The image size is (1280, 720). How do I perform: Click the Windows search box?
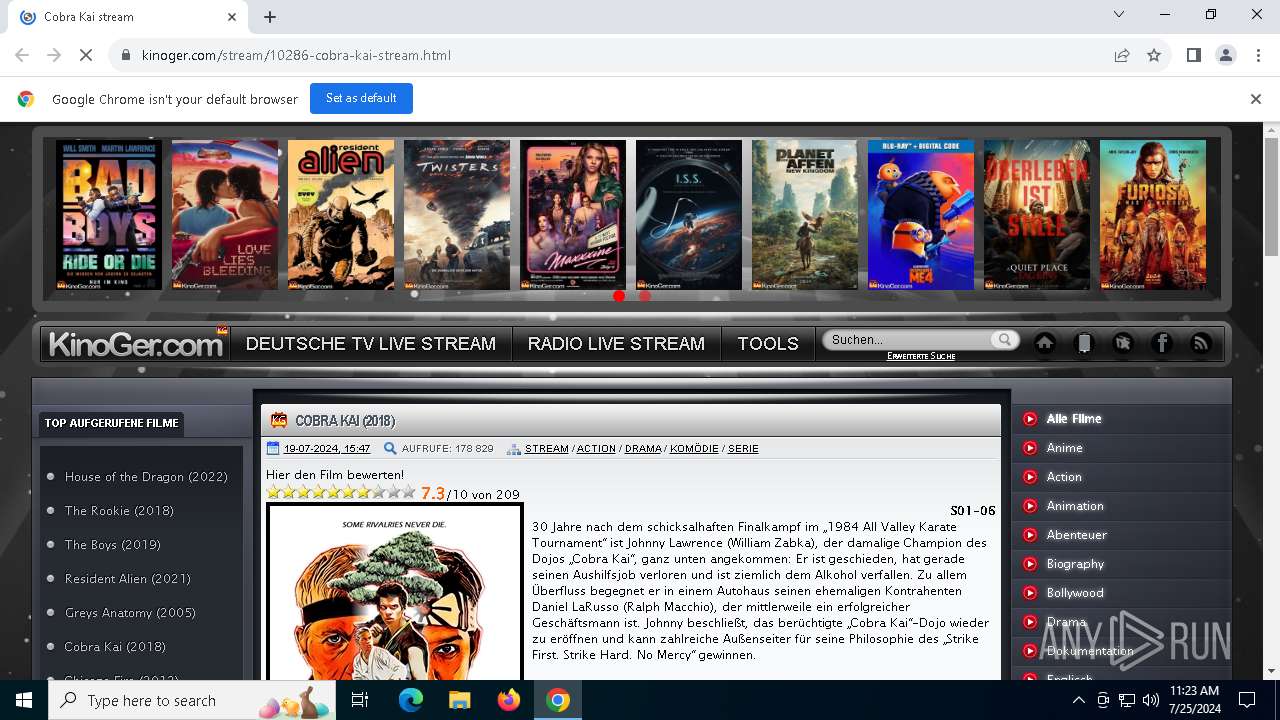click(194, 700)
